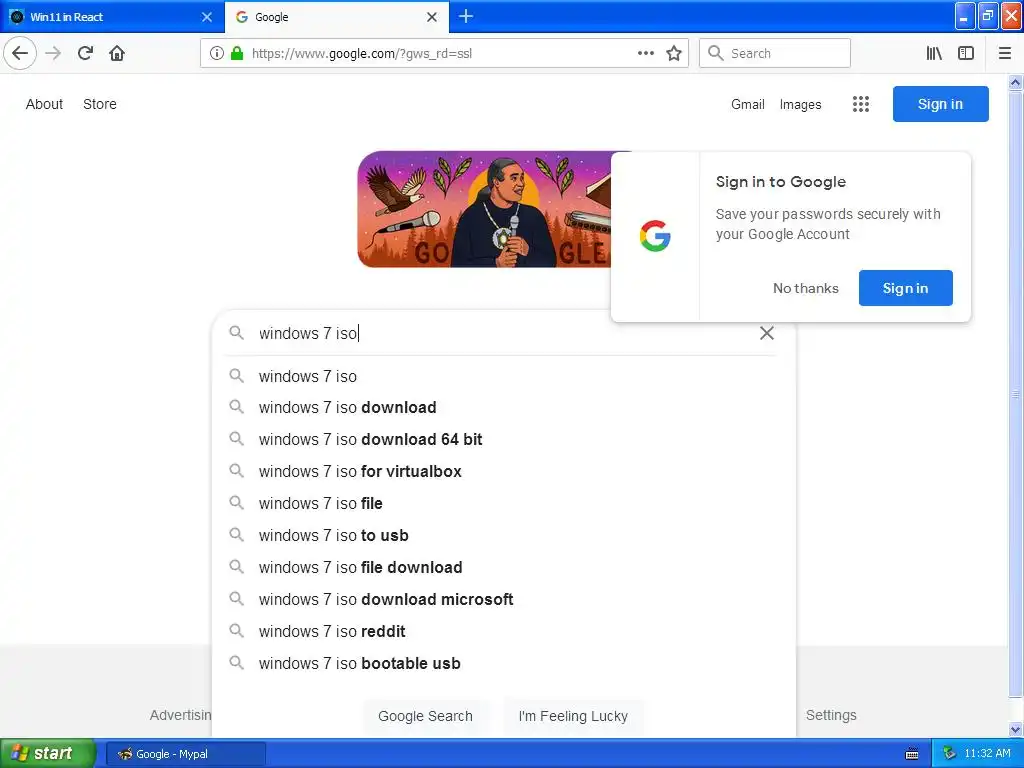Bookmark this page with the star icon

674,54
